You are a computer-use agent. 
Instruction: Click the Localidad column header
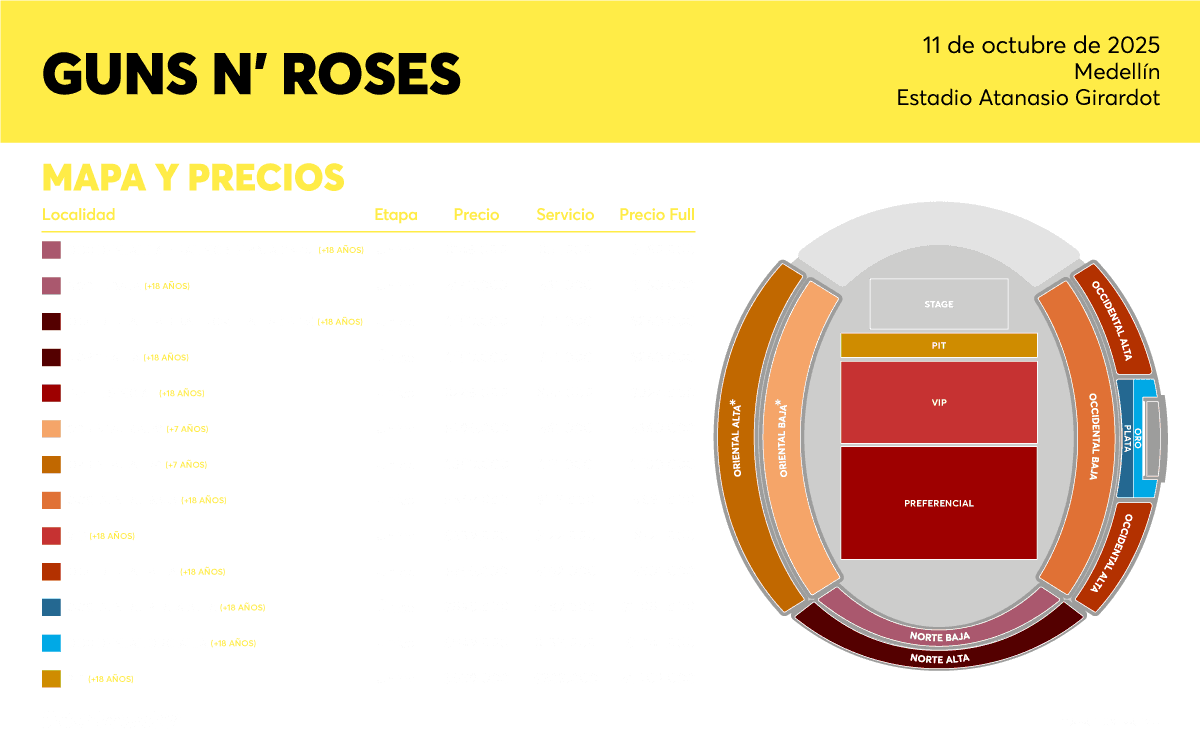(x=79, y=215)
